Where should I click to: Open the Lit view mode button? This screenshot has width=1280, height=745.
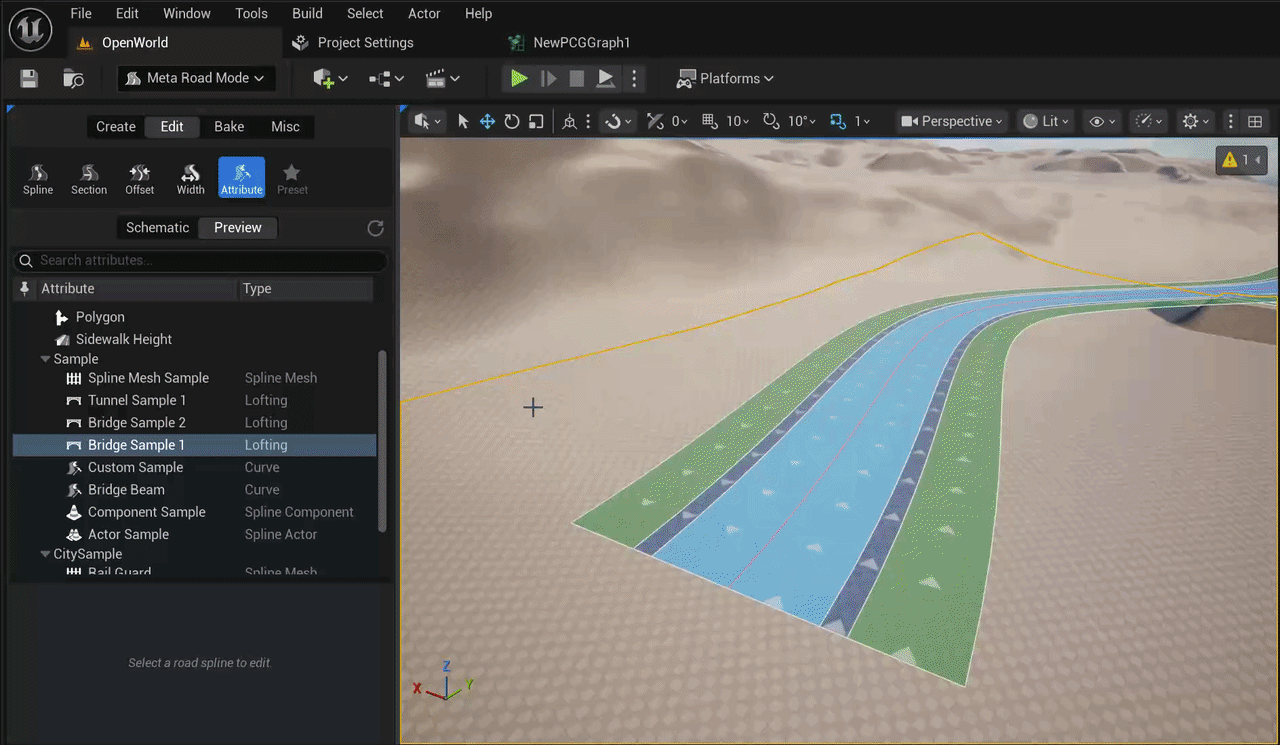[x=1046, y=121]
